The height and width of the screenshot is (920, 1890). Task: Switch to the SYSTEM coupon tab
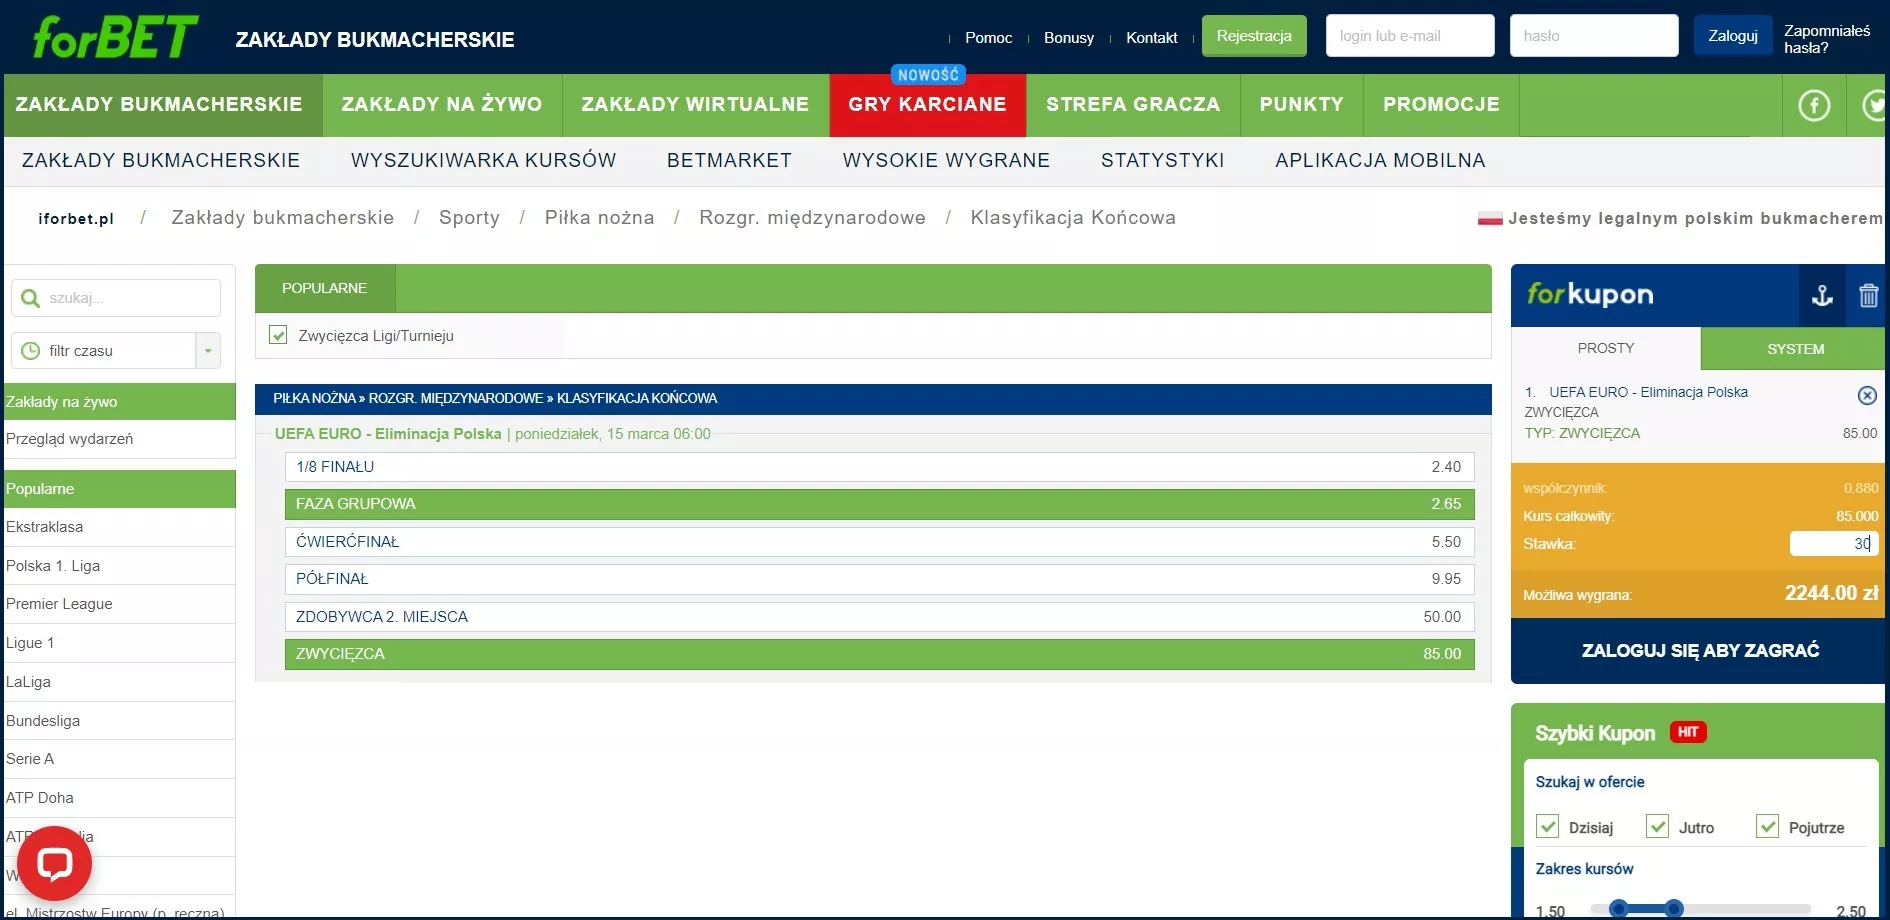coord(1795,349)
